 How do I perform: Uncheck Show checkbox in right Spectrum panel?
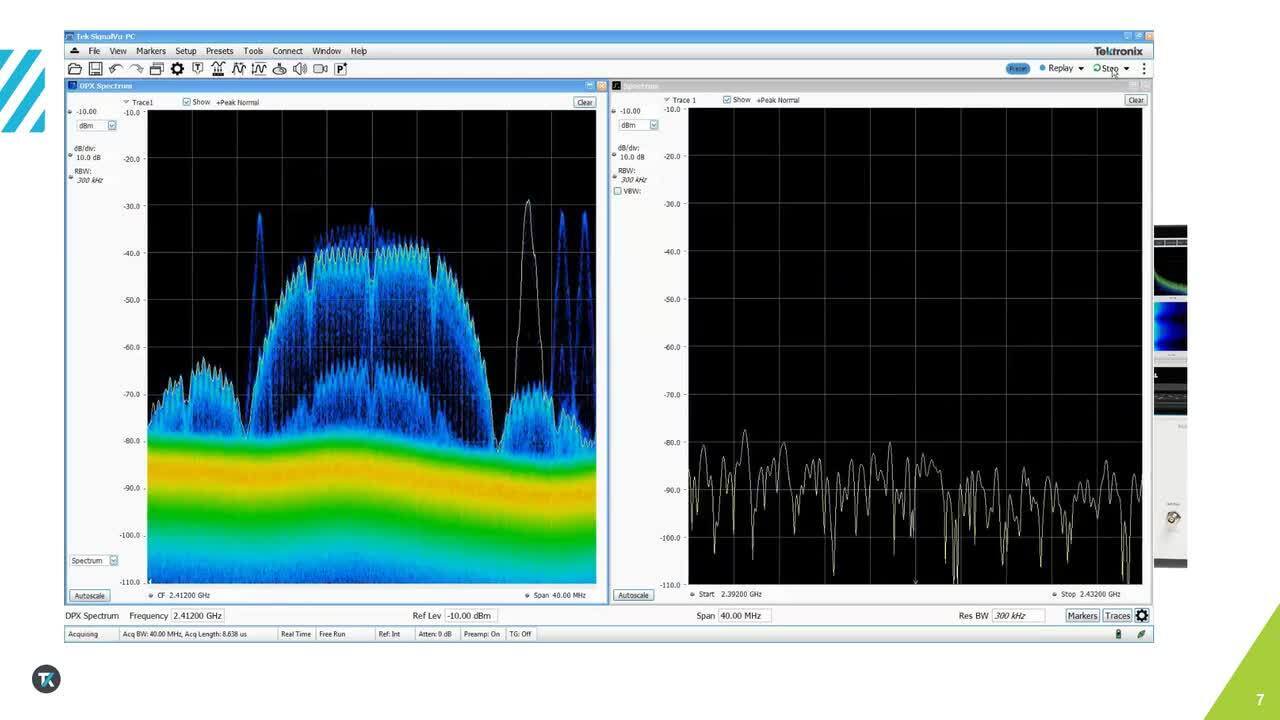tap(727, 100)
